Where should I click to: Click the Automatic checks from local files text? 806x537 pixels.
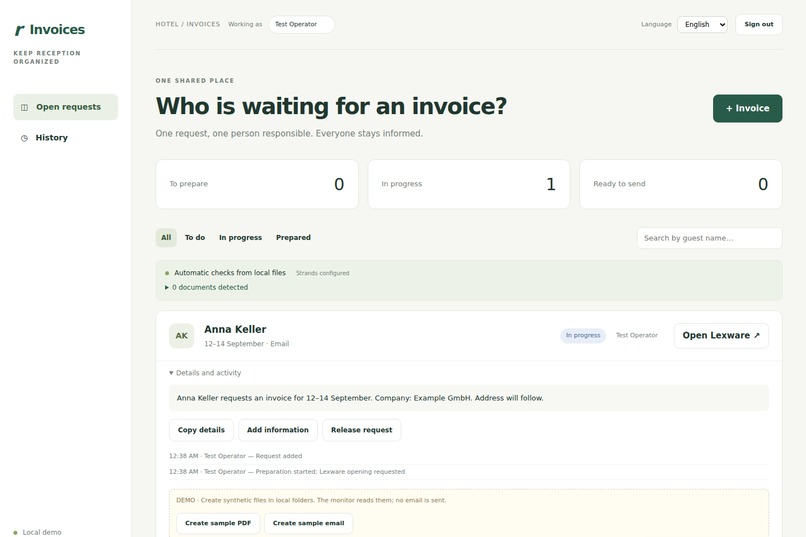(x=230, y=273)
